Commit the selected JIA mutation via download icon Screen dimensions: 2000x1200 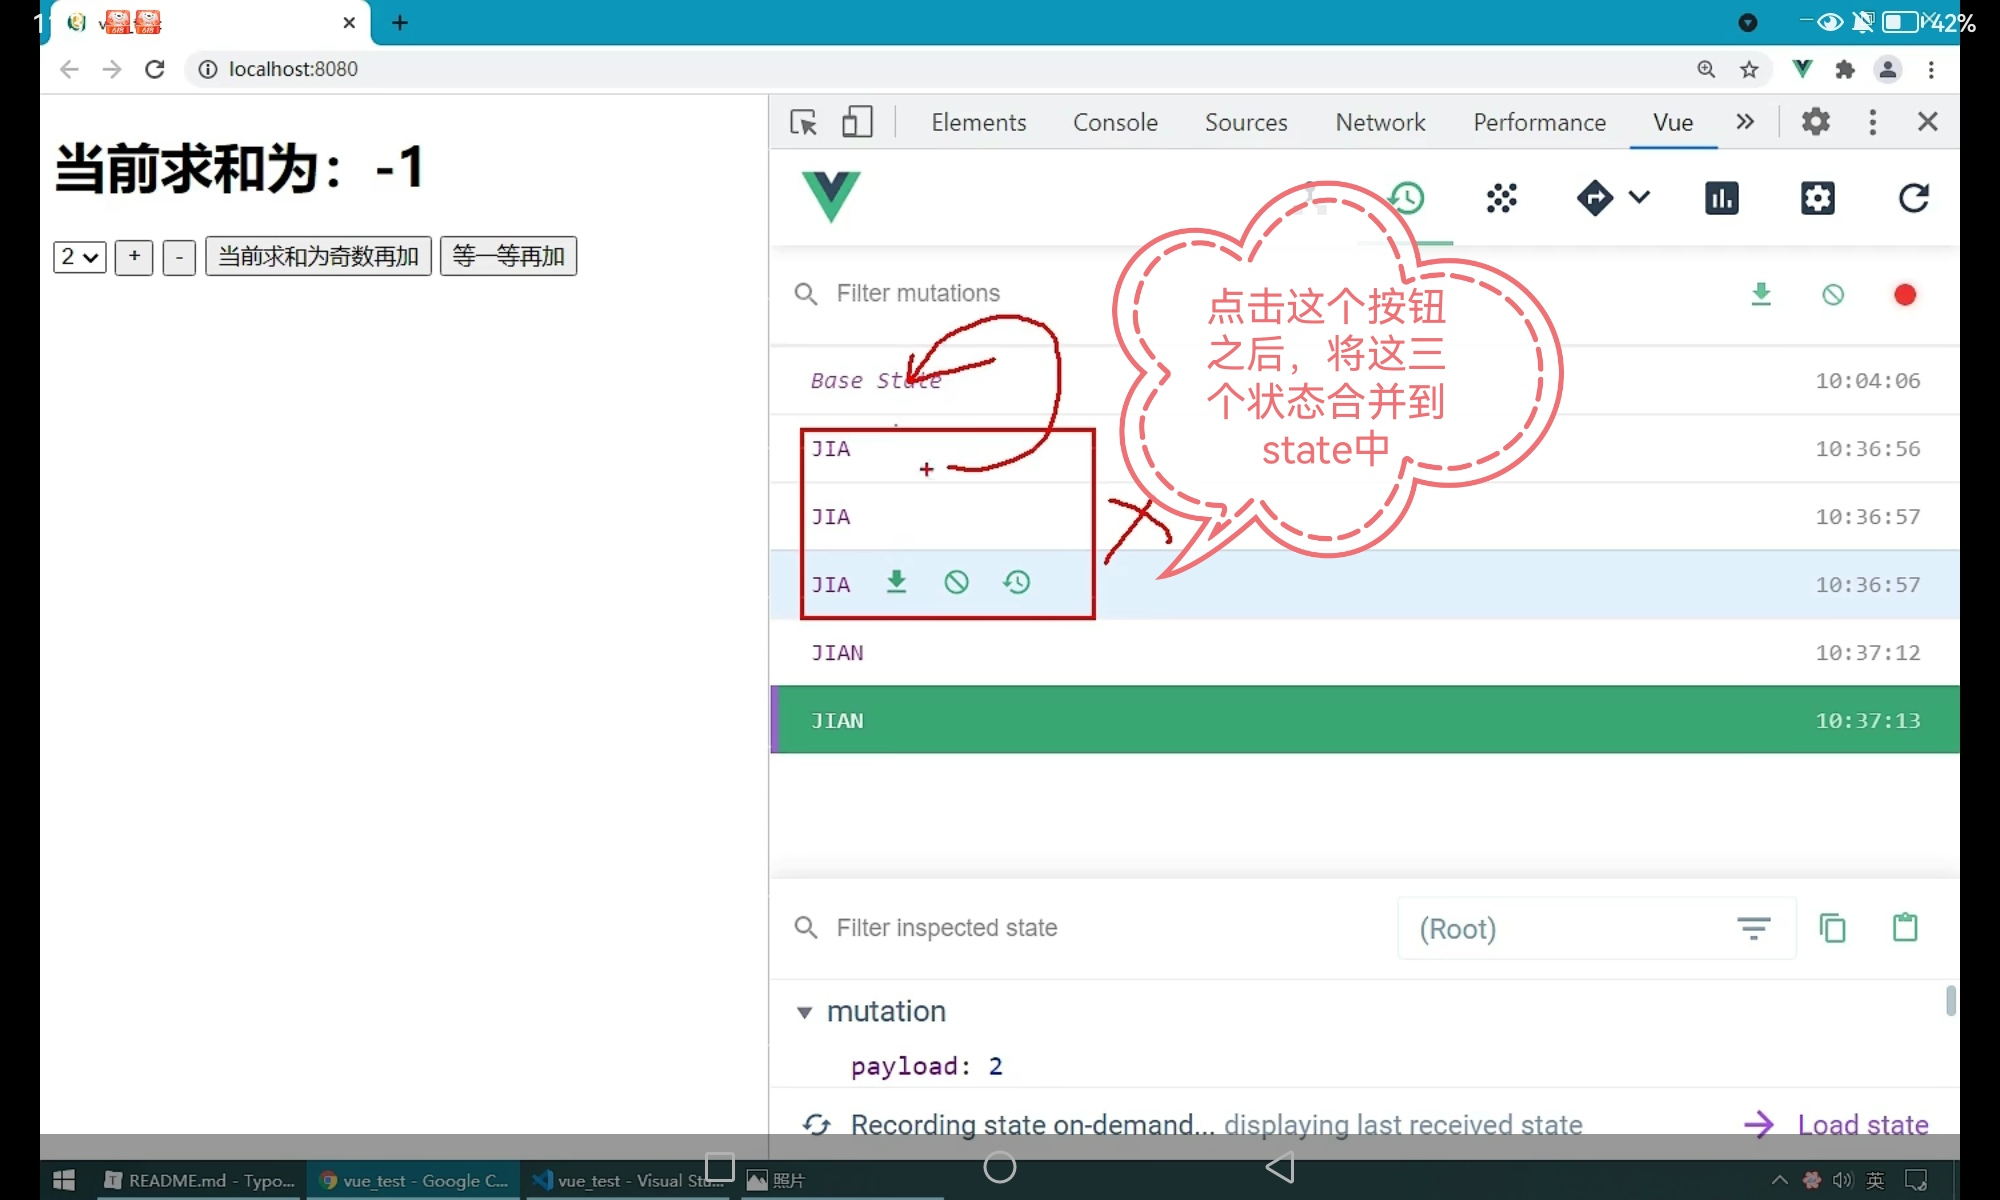pyautogui.click(x=896, y=582)
